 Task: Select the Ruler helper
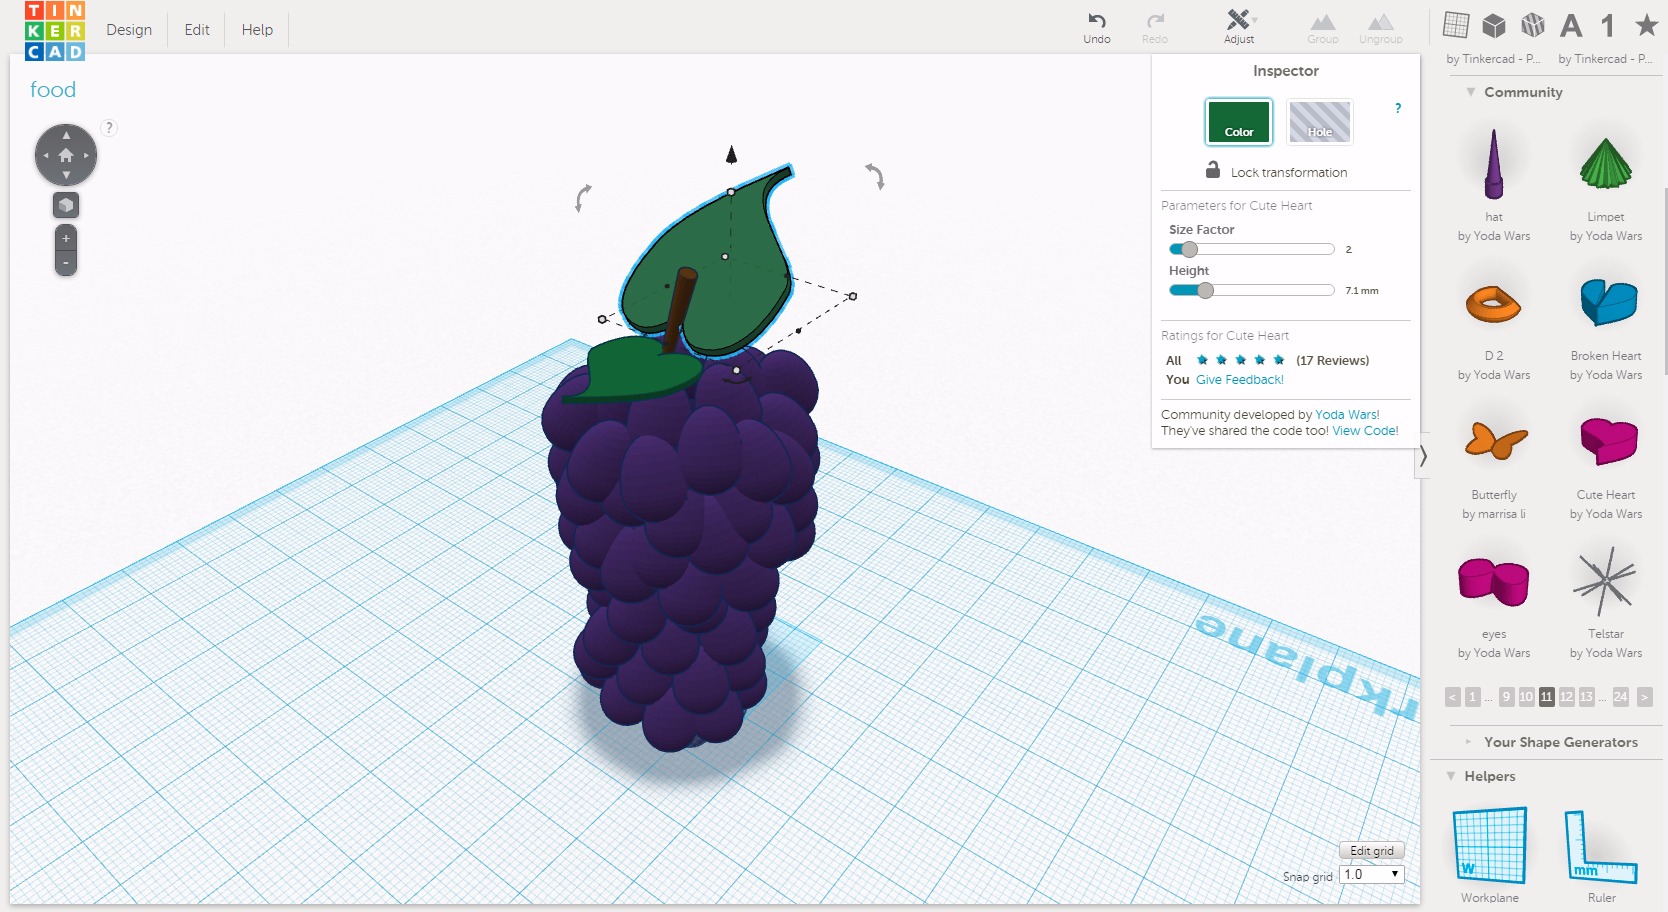click(1602, 846)
